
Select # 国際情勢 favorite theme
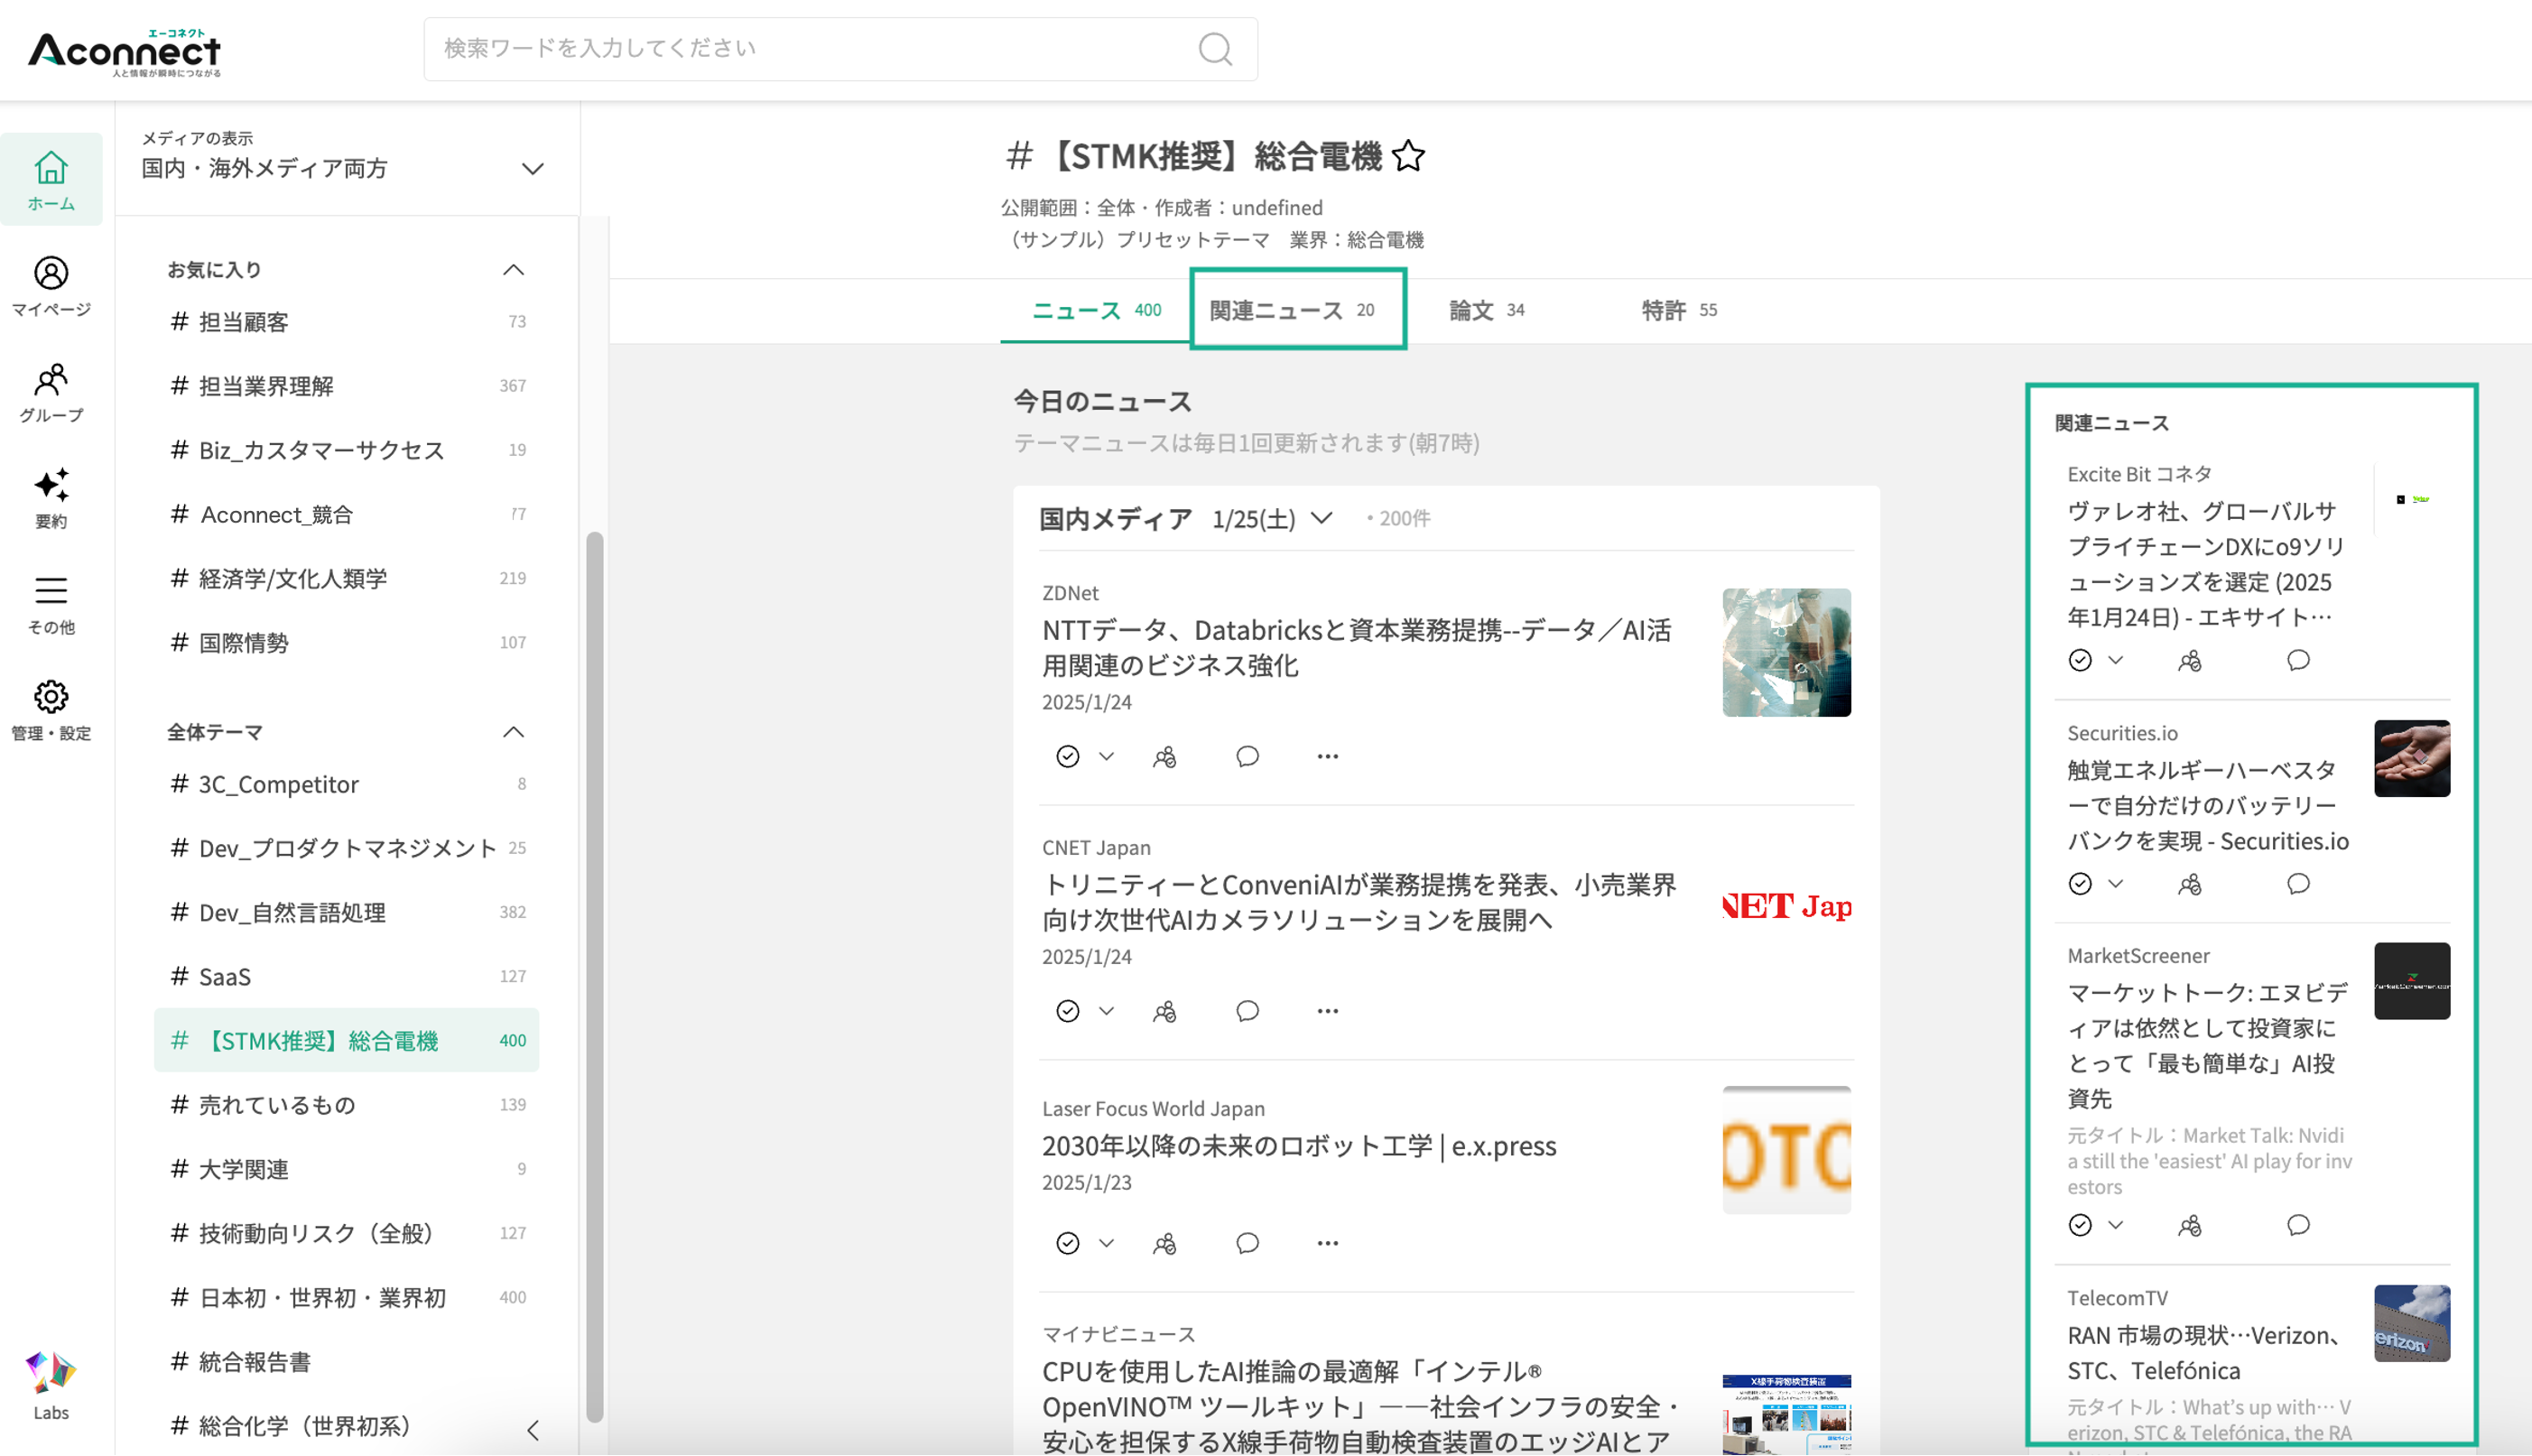coord(346,643)
